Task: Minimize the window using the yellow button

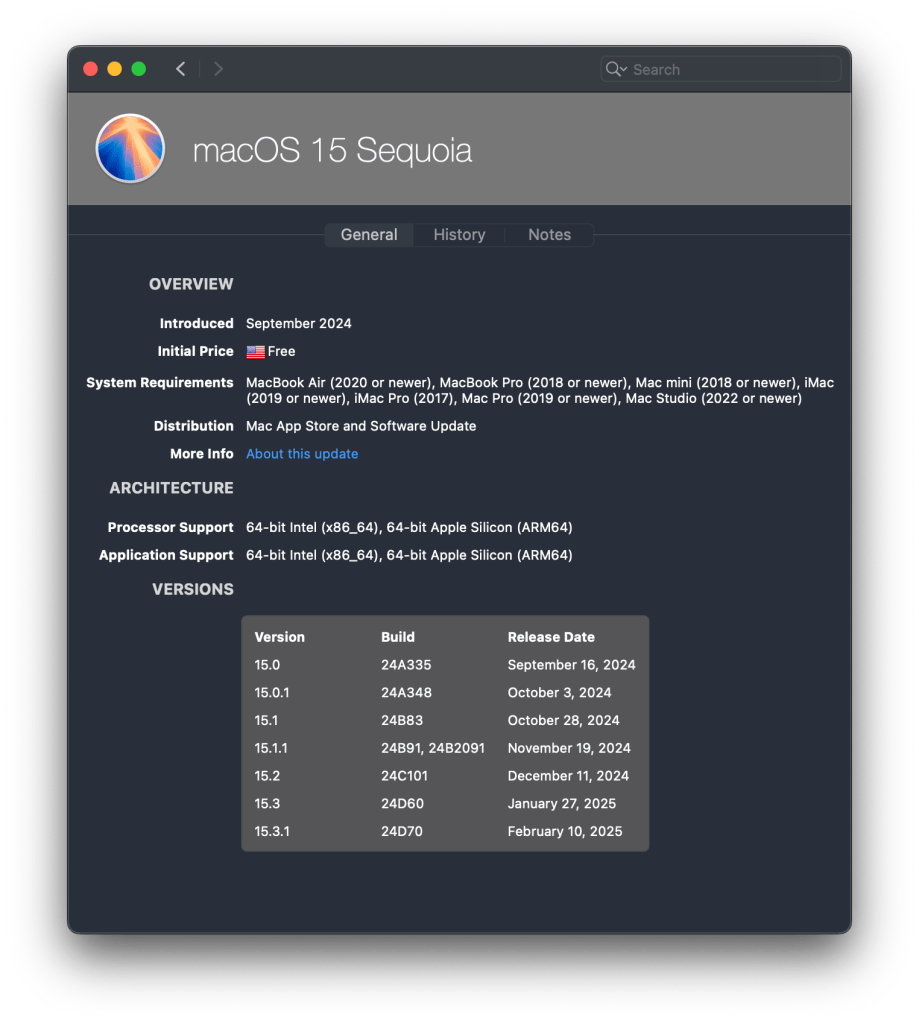Action: (x=114, y=69)
